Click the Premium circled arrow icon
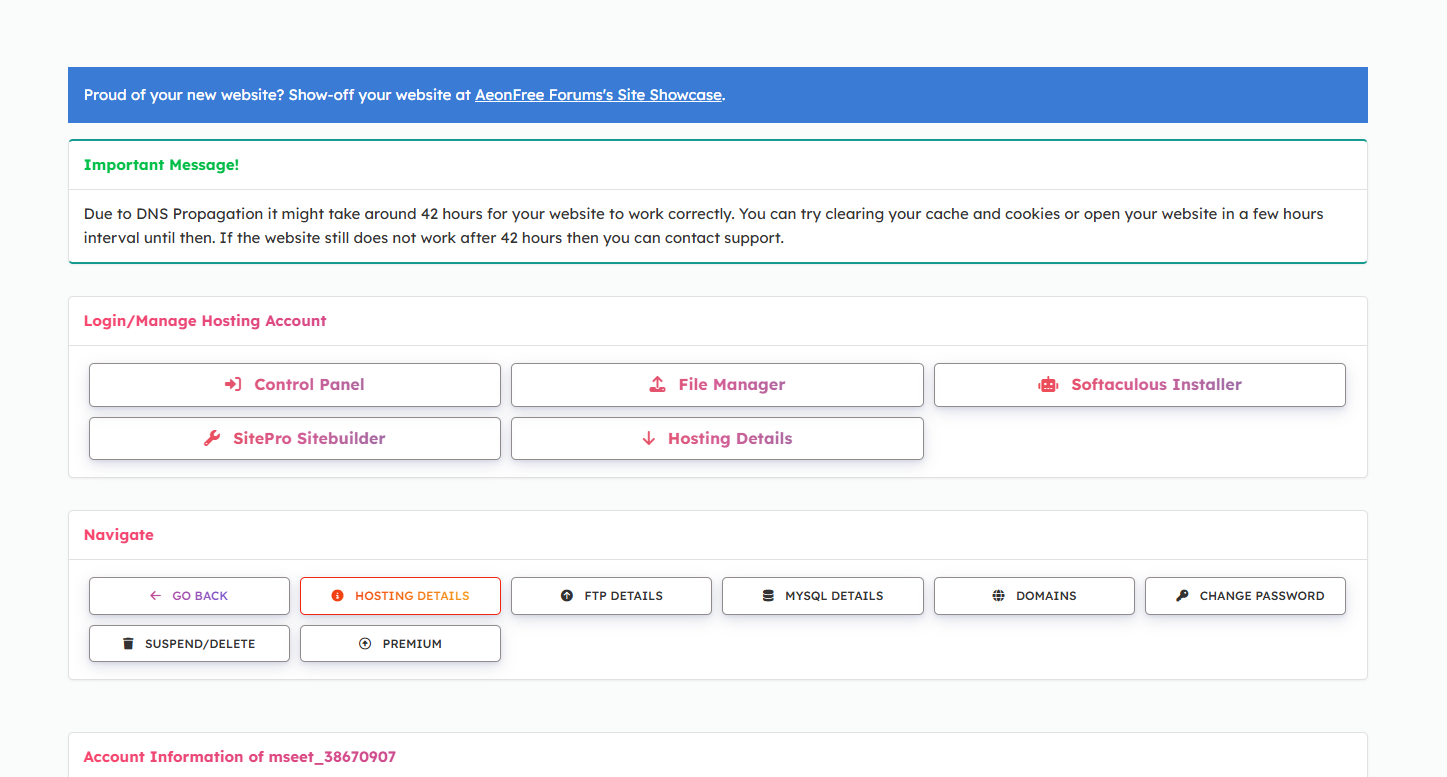 pos(365,643)
